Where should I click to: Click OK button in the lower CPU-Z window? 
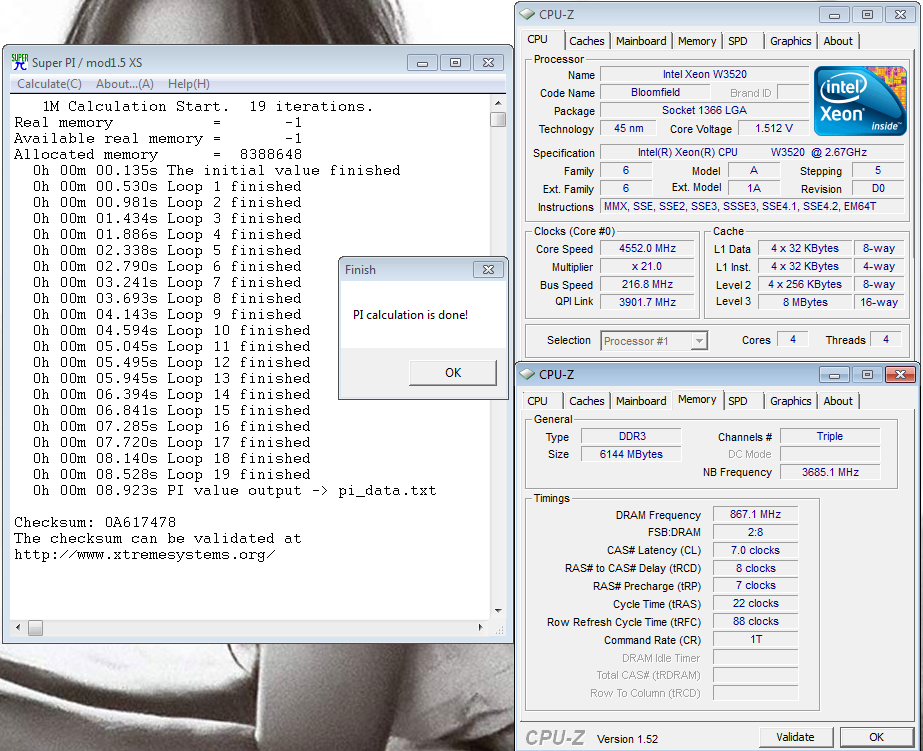click(x=876, y=737)
